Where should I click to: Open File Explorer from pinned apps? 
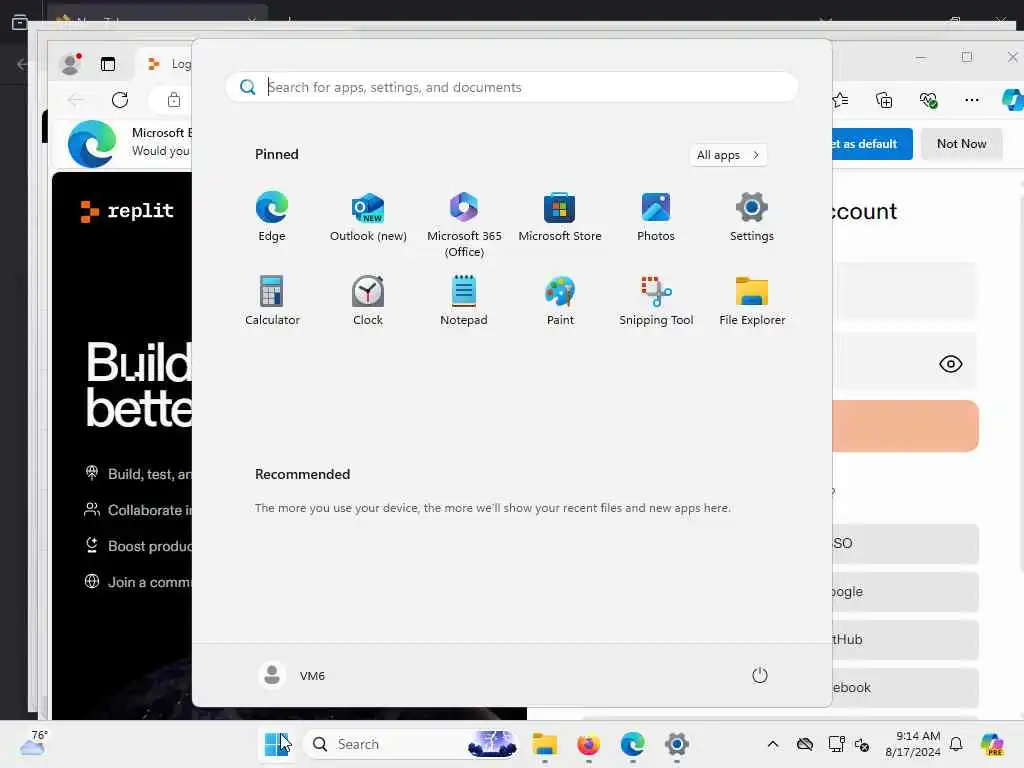click(x=752, y=300)
